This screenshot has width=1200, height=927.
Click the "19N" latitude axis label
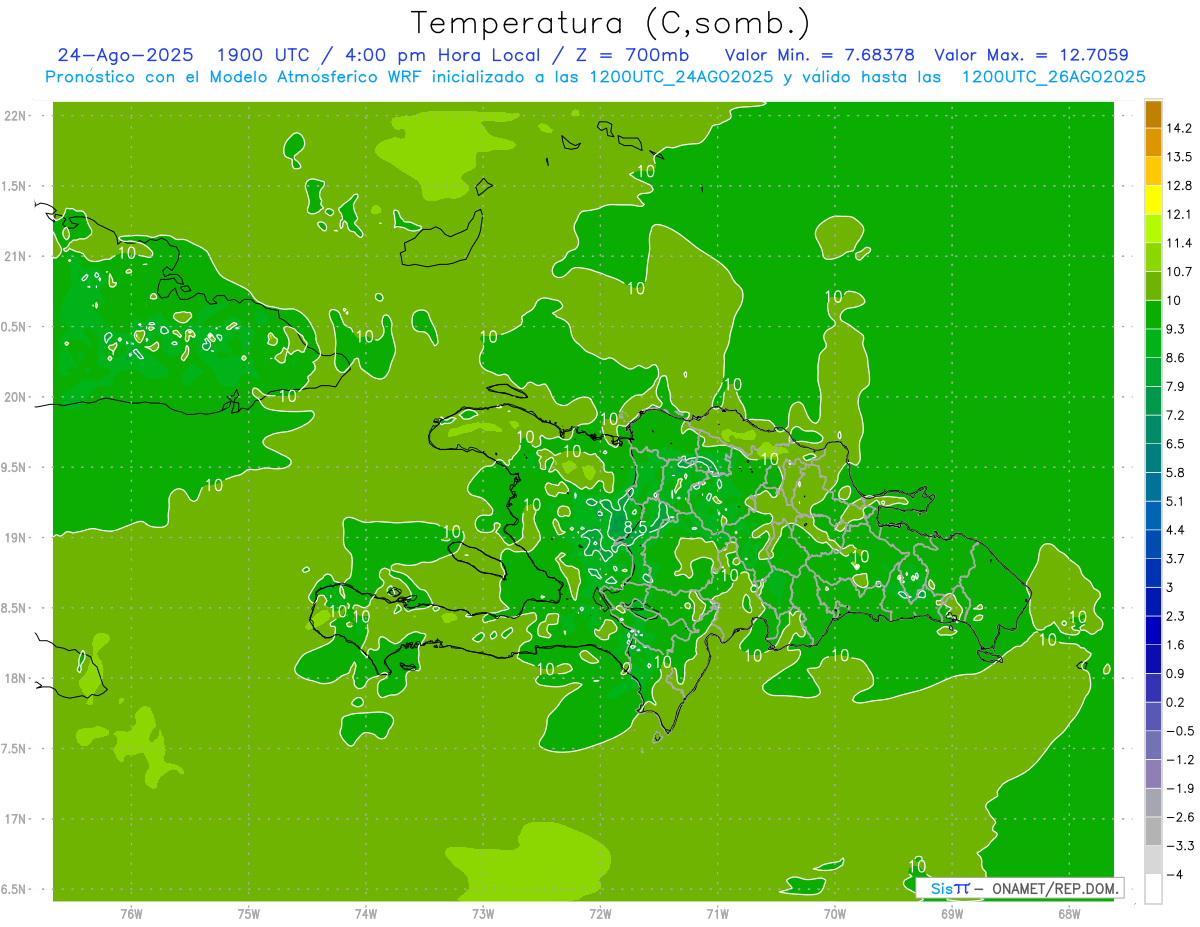click(x=14, y=538)
